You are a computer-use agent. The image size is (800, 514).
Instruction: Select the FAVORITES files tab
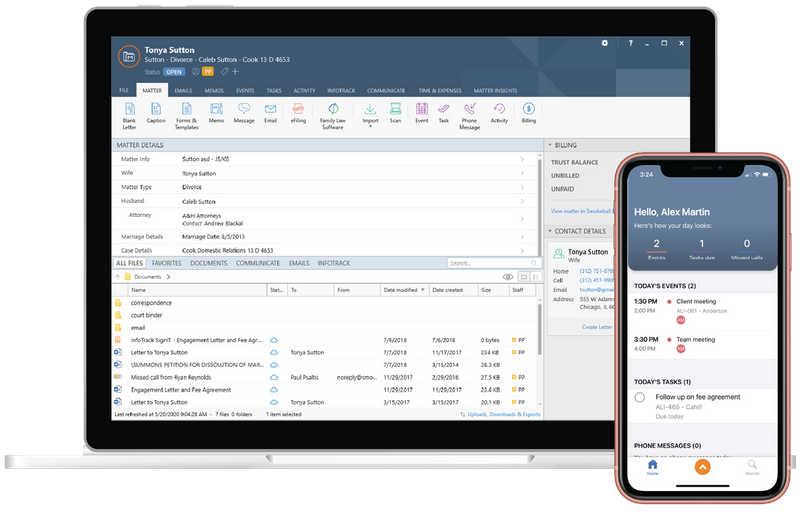pos(166,263)
